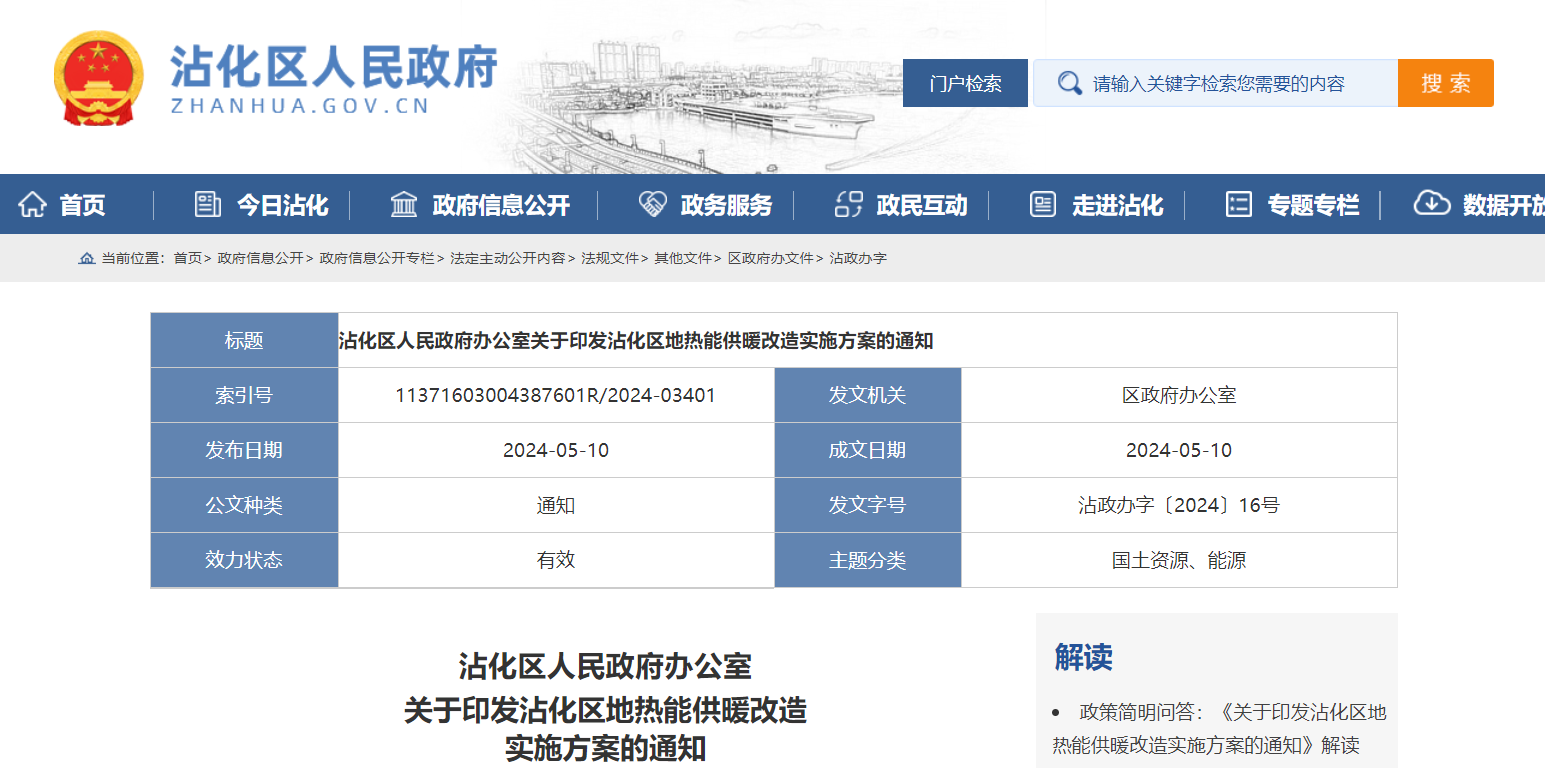Viewport: 1545px width, 768px height.
Task: Open the 沾政办字 breadcrumb link
Action: coord(858,258)
